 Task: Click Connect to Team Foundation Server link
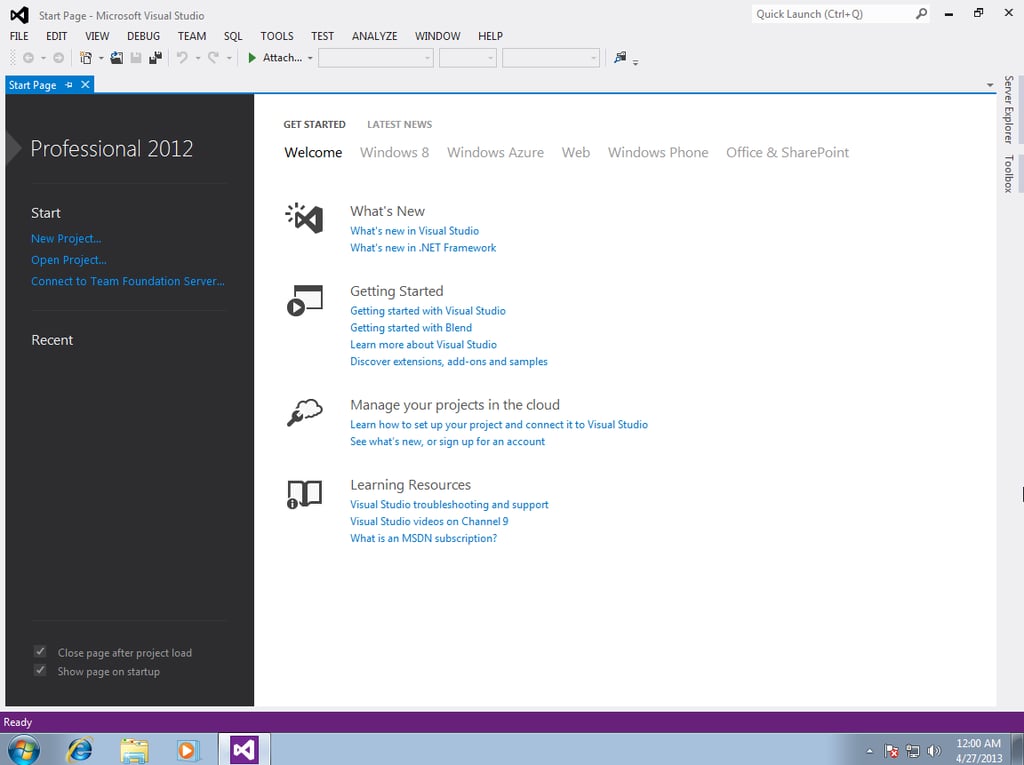(128, 281)
